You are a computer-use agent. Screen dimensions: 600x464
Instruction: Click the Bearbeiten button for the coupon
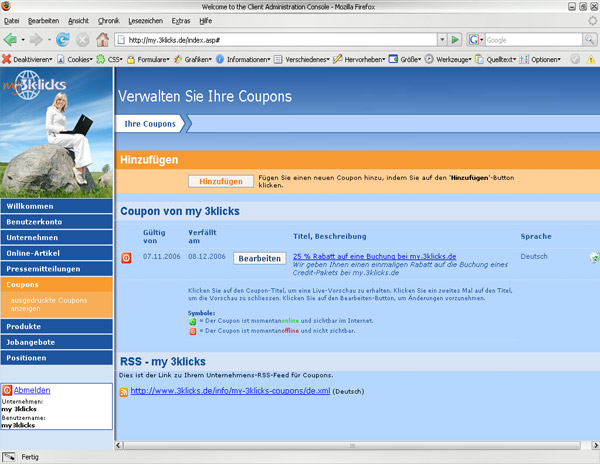tap(259, 259)
